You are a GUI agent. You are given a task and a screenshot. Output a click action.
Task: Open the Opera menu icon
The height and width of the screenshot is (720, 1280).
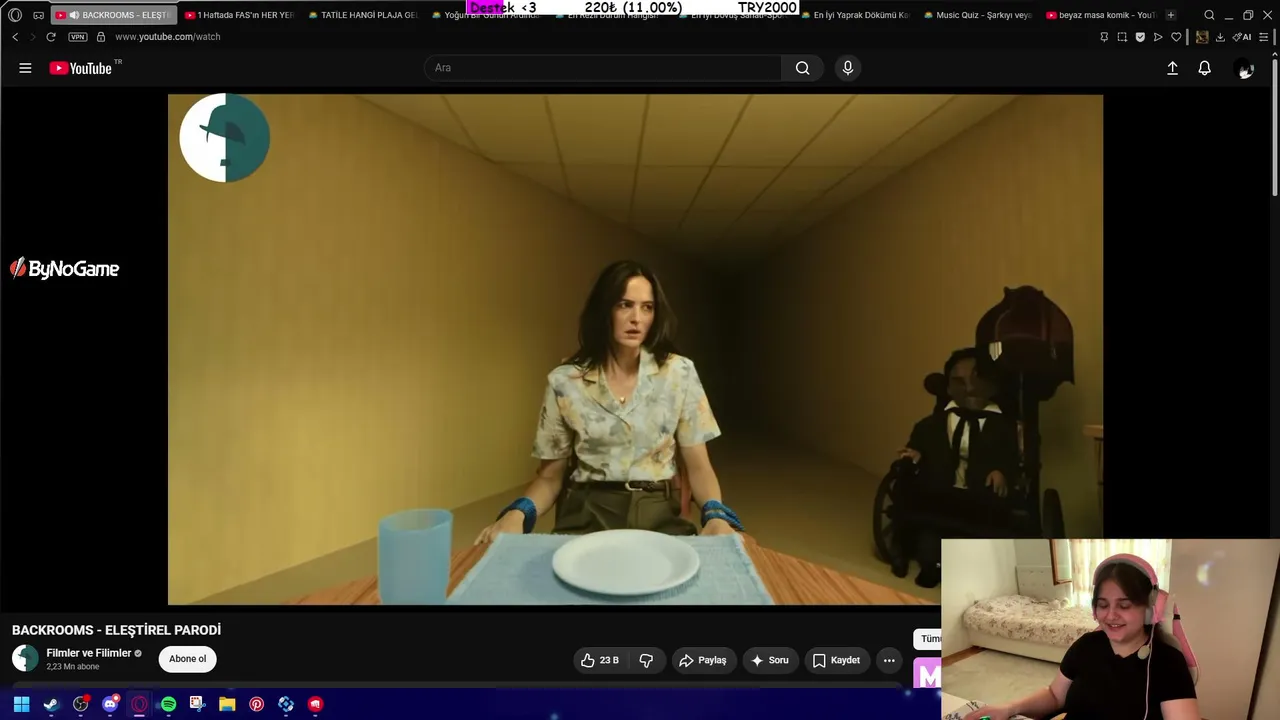(15, 15)
